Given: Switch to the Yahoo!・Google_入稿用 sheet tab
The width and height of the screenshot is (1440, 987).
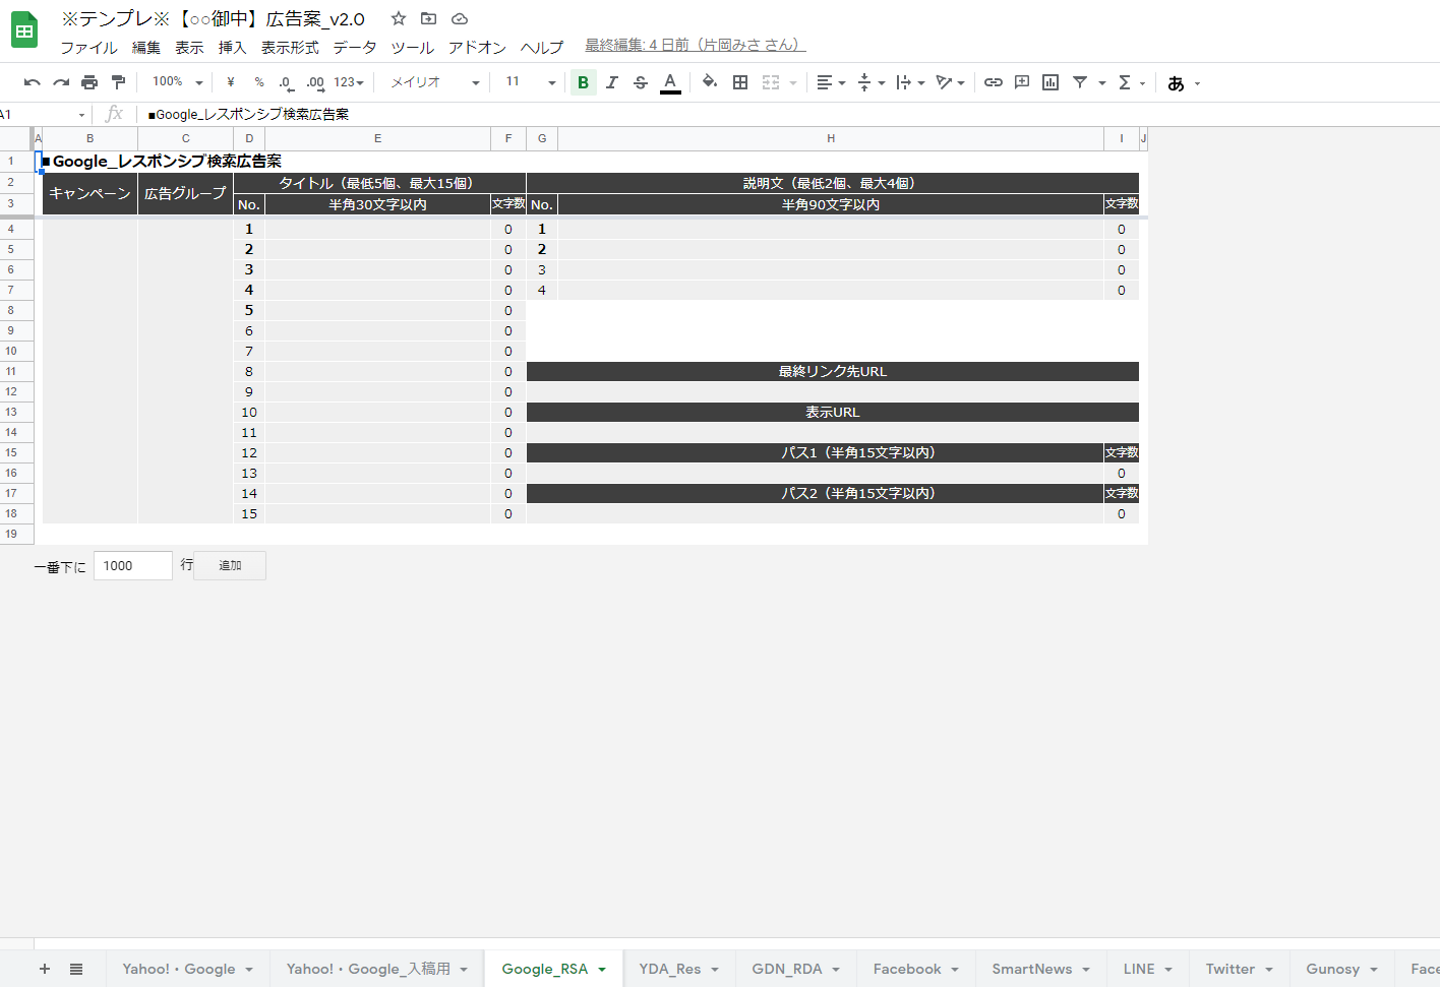Looking at the screenshot, I should coord(377,969).
